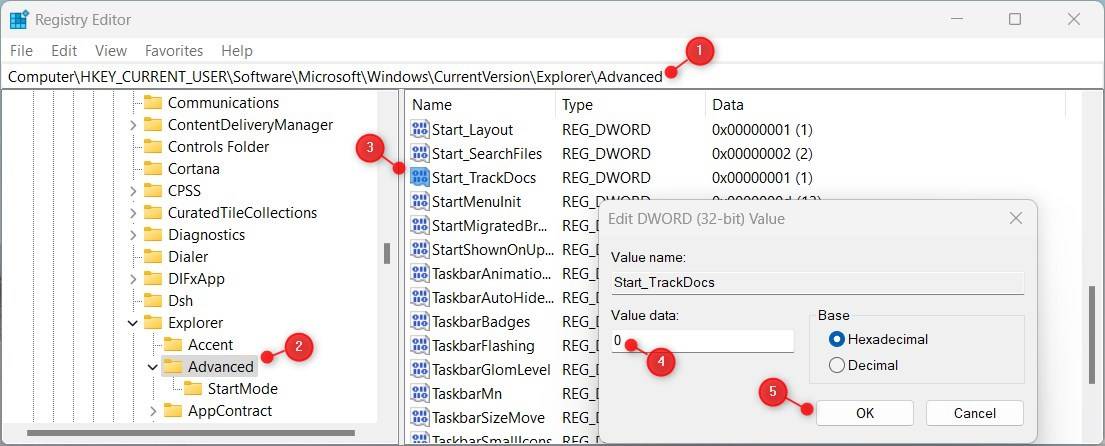The height and width of the screenshot is (446, 1105).
Task: Select the Decimal base option
Action: click(x=837, y=365)
